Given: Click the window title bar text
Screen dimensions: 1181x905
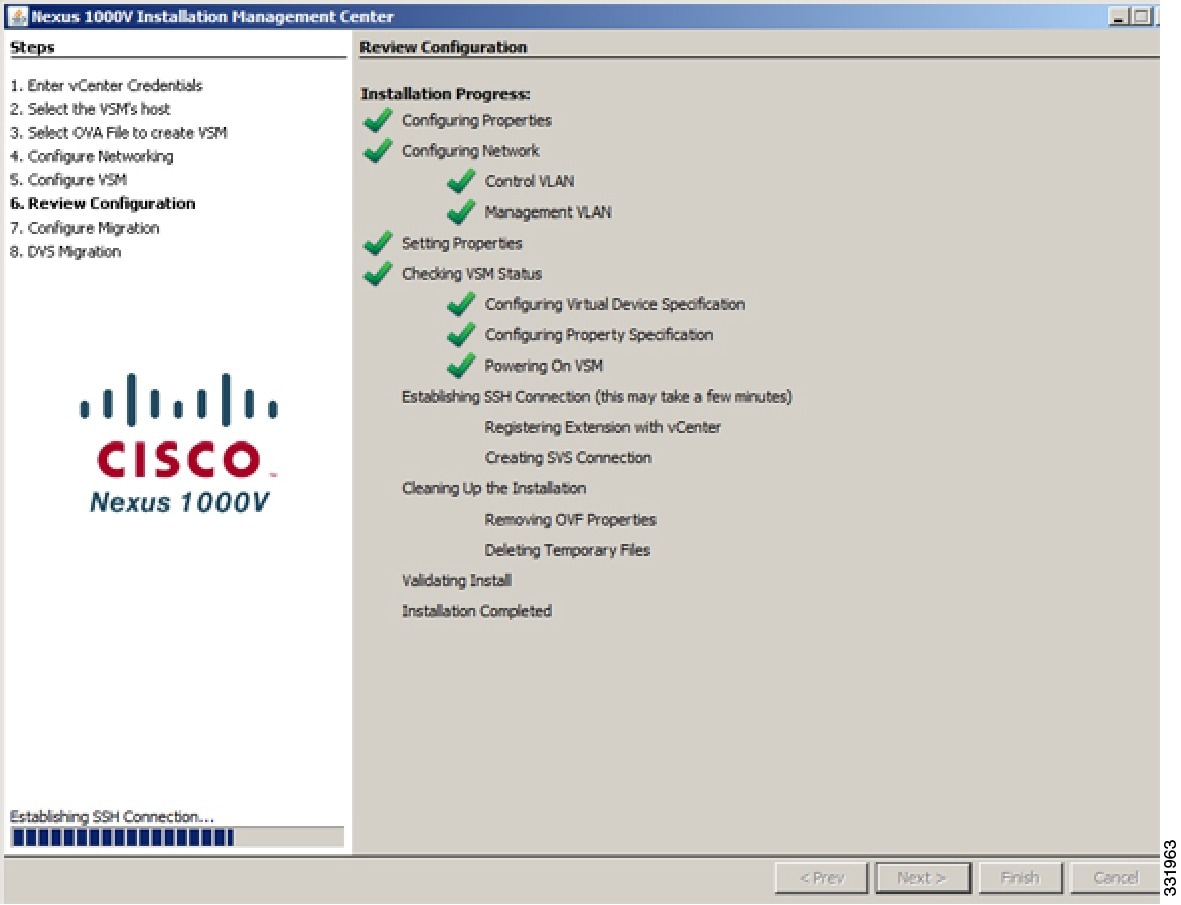Looking at the screenshot, I should (212, 17).
